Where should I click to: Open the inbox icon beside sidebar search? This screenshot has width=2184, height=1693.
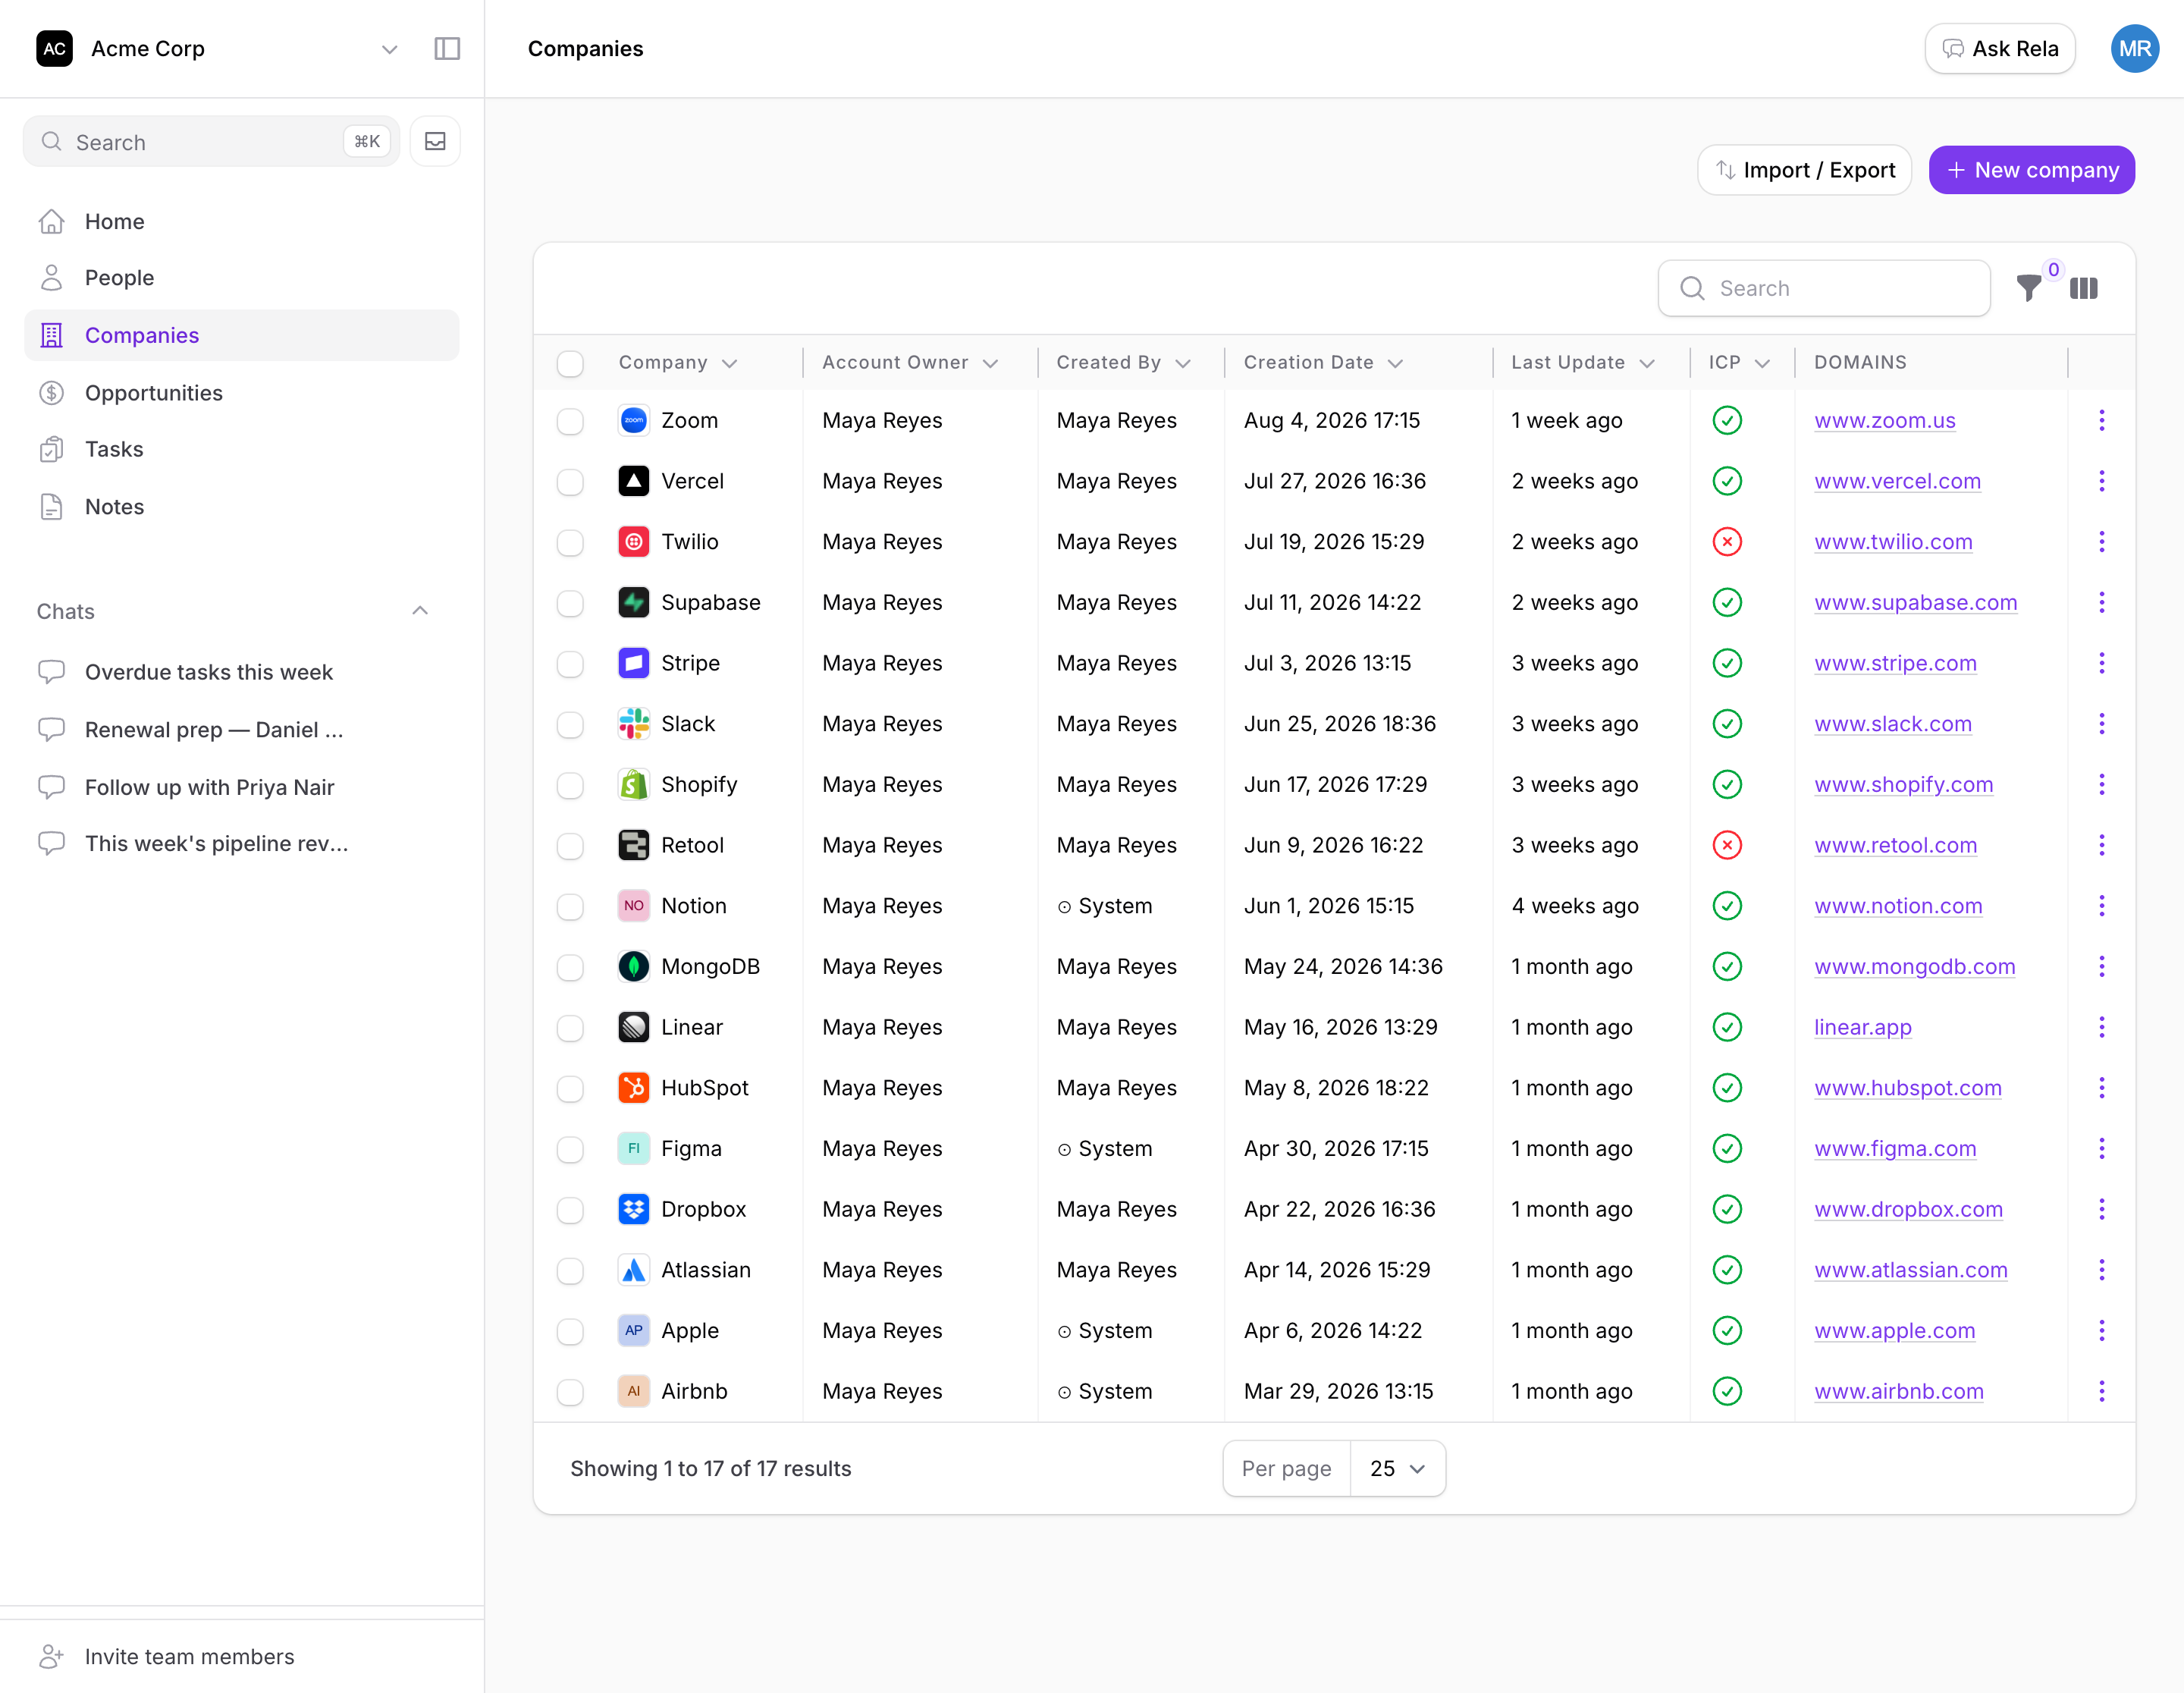435,142
